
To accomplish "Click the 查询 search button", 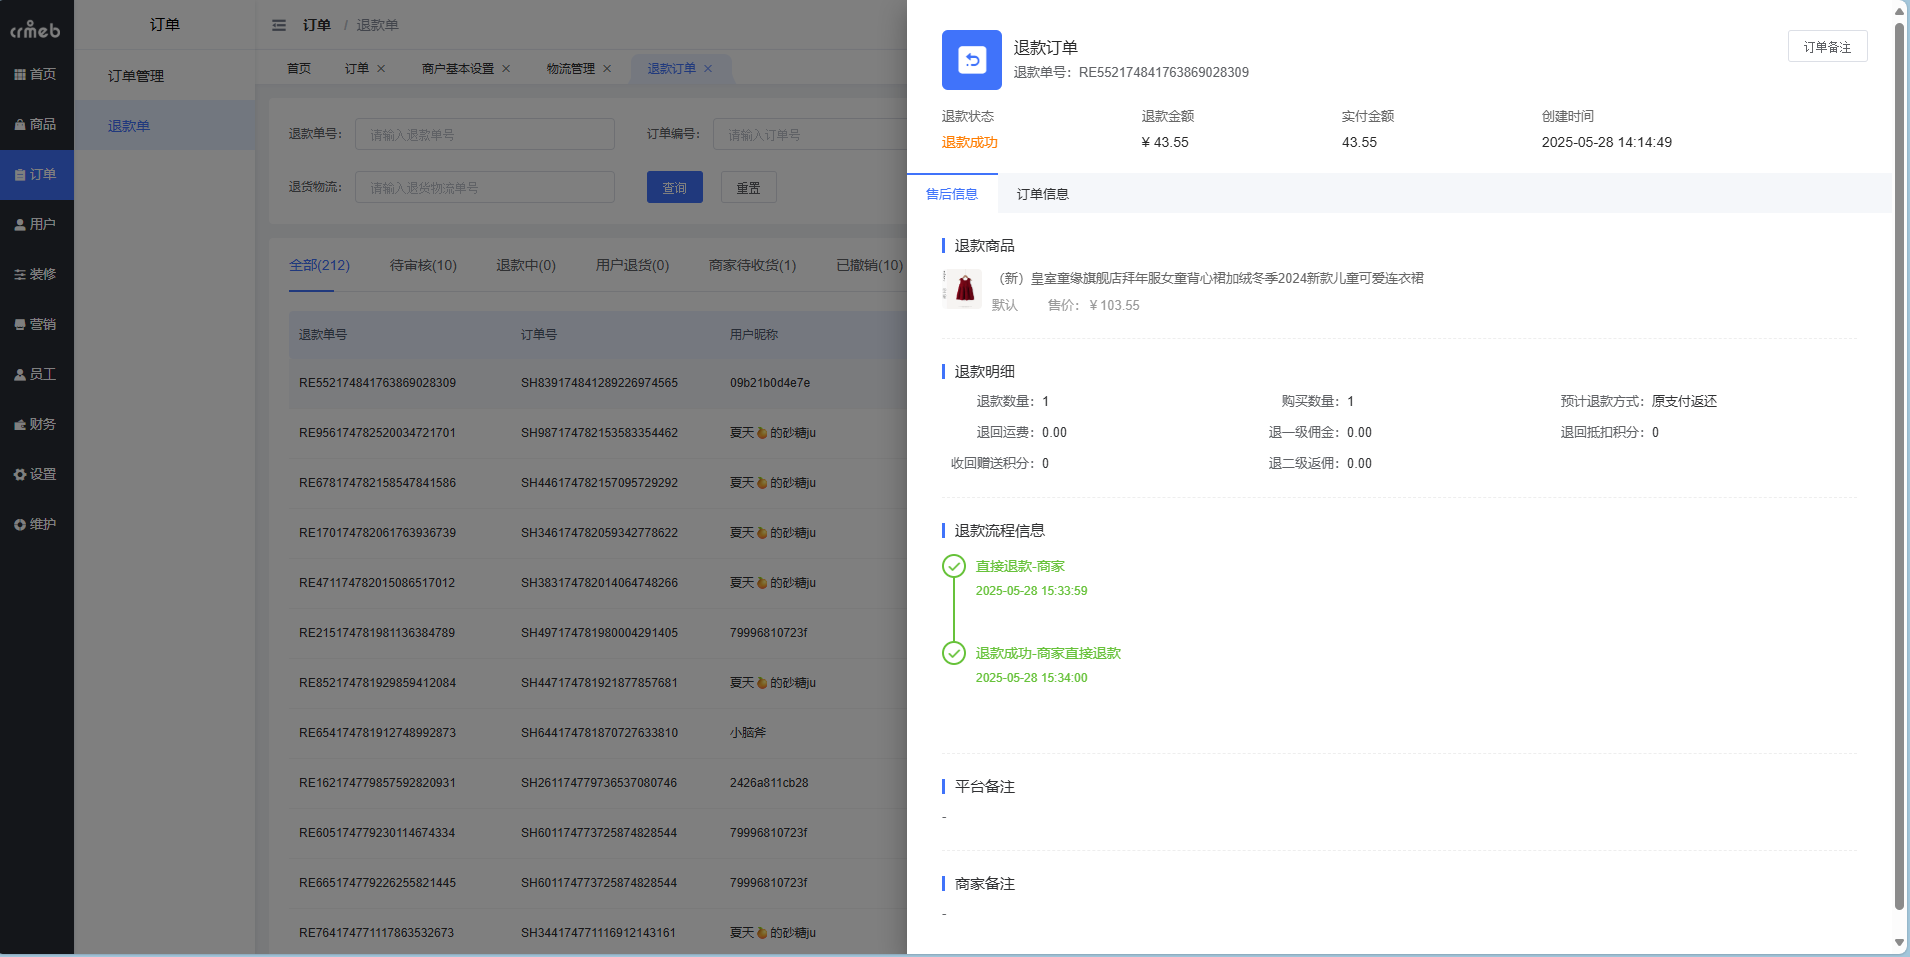I will pyautogui.click(x=675, y=187).
